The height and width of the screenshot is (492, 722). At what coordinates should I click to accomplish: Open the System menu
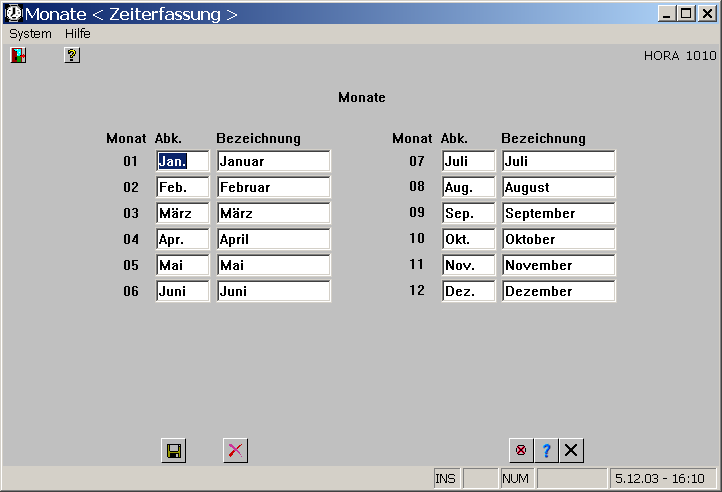coord(30,33)
